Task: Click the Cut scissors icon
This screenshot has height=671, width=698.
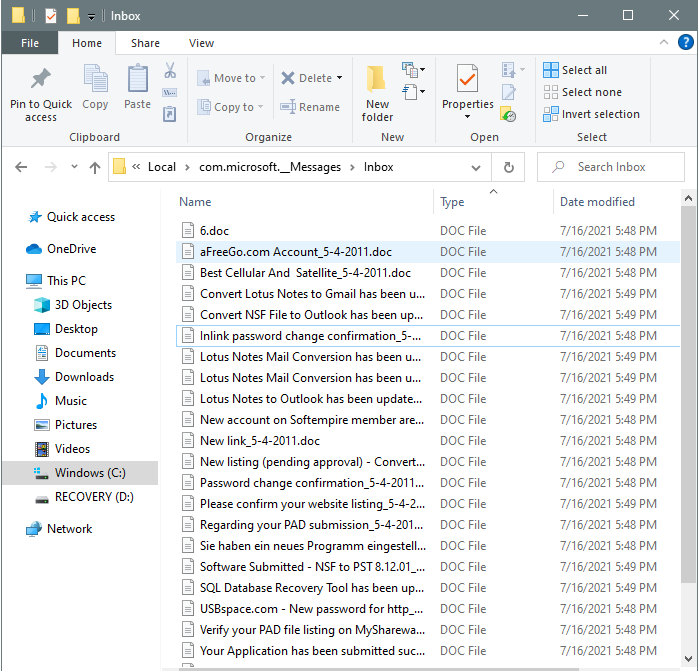Action: pos(170,70)
